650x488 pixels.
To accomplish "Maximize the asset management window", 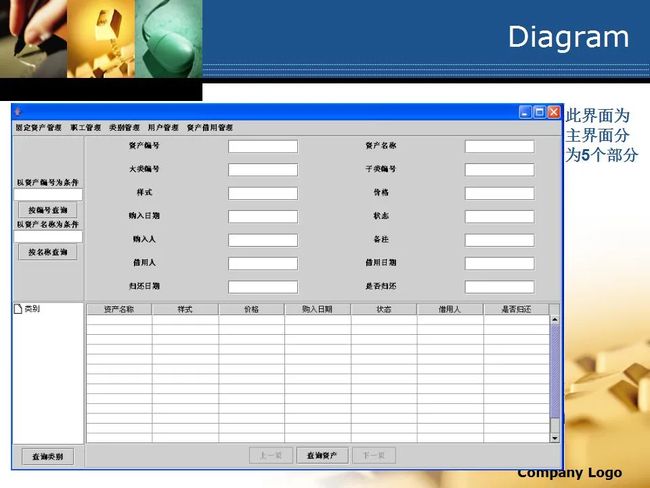I will (539, 112).
